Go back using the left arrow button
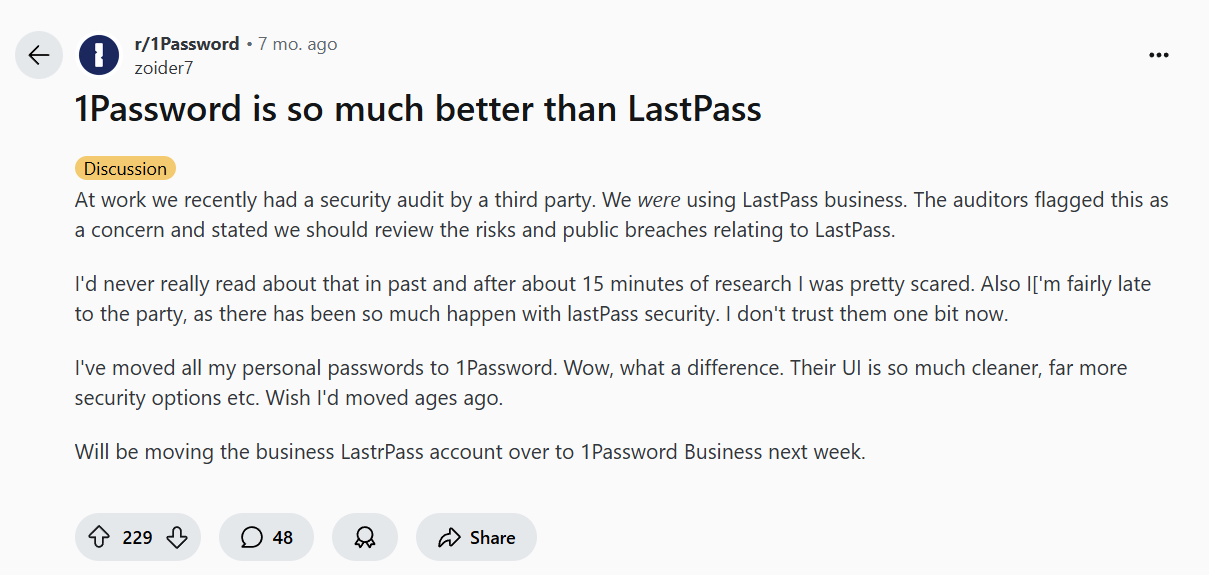The image size is (1209, 575). pos(39,55)
